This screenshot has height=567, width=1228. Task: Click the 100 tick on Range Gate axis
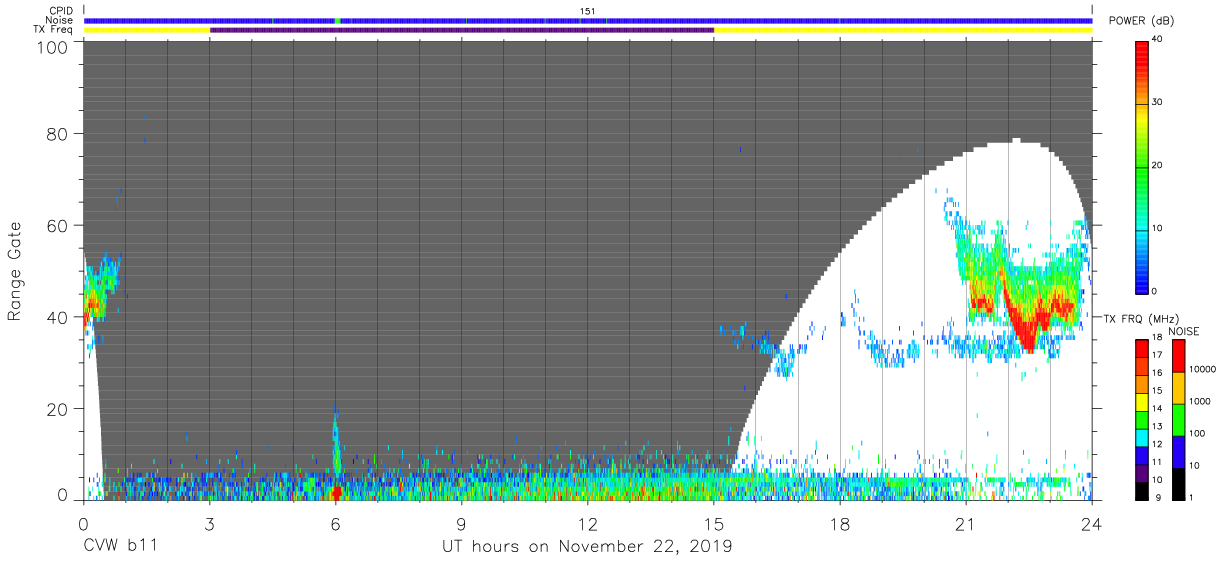pyautogui.click(x=52, y=47)
